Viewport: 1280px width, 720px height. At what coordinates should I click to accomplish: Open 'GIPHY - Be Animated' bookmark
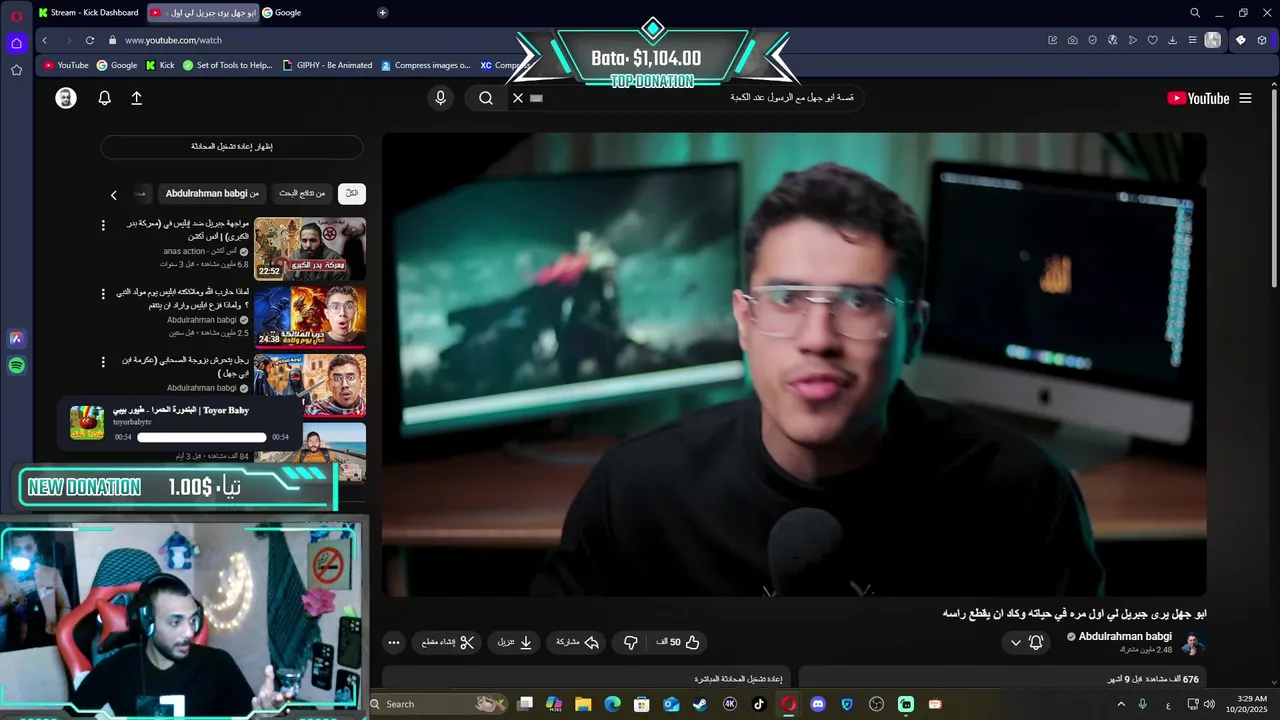[x=327, y=65]
